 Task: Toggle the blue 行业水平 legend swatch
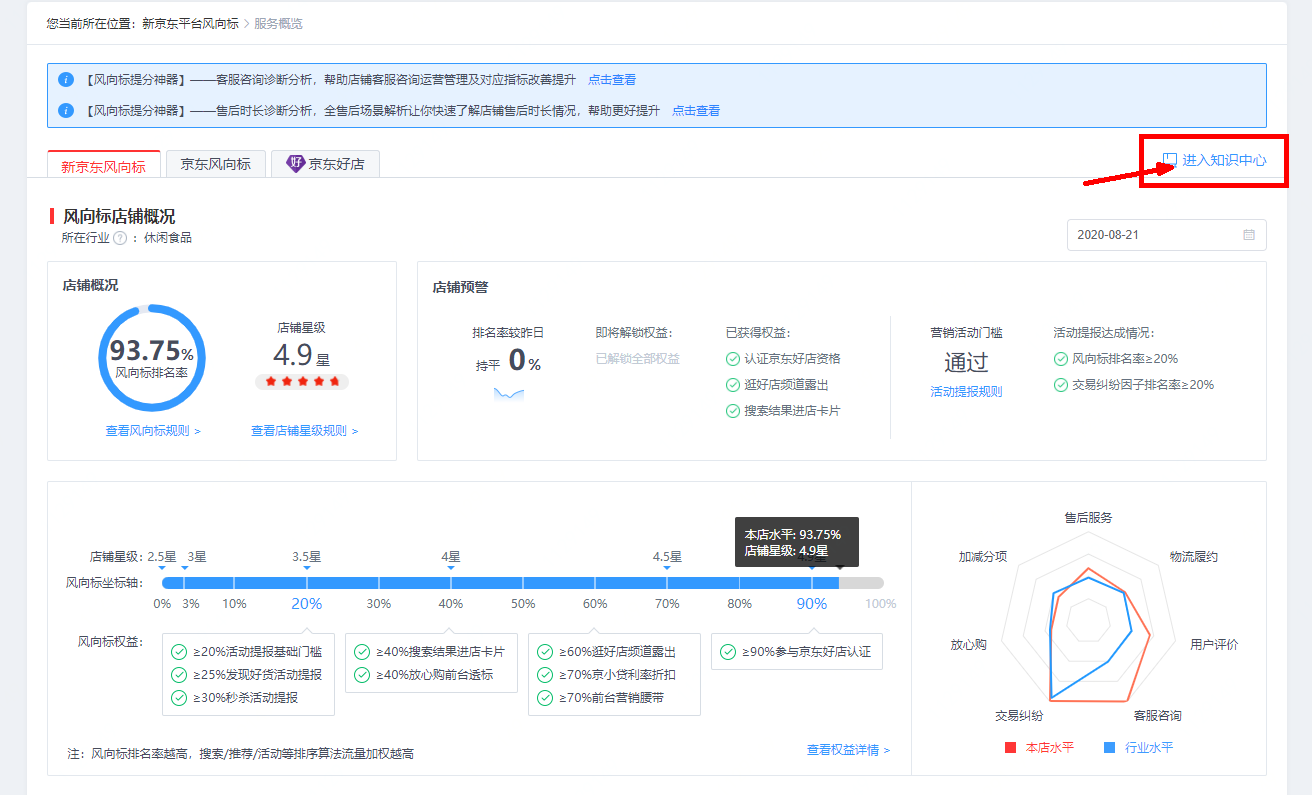tap(1109, 748)
